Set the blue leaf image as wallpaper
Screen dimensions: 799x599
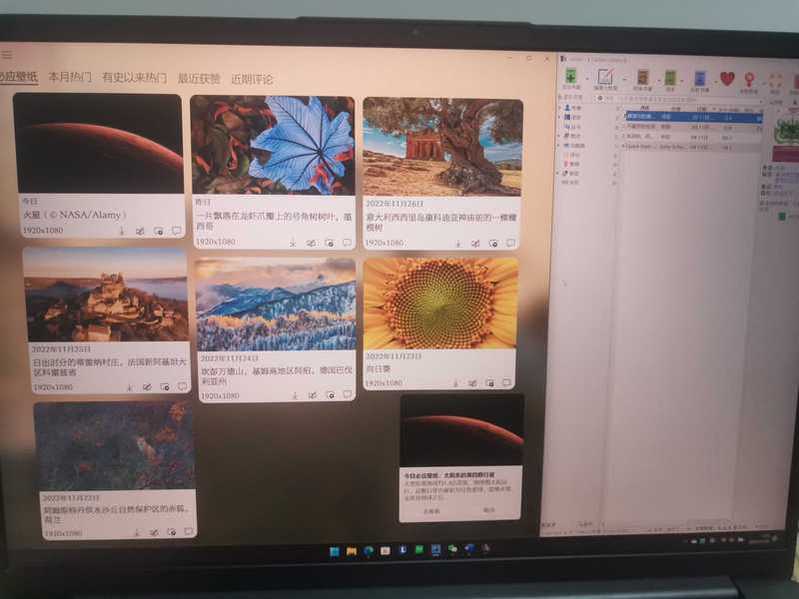(x=329, y=243)
